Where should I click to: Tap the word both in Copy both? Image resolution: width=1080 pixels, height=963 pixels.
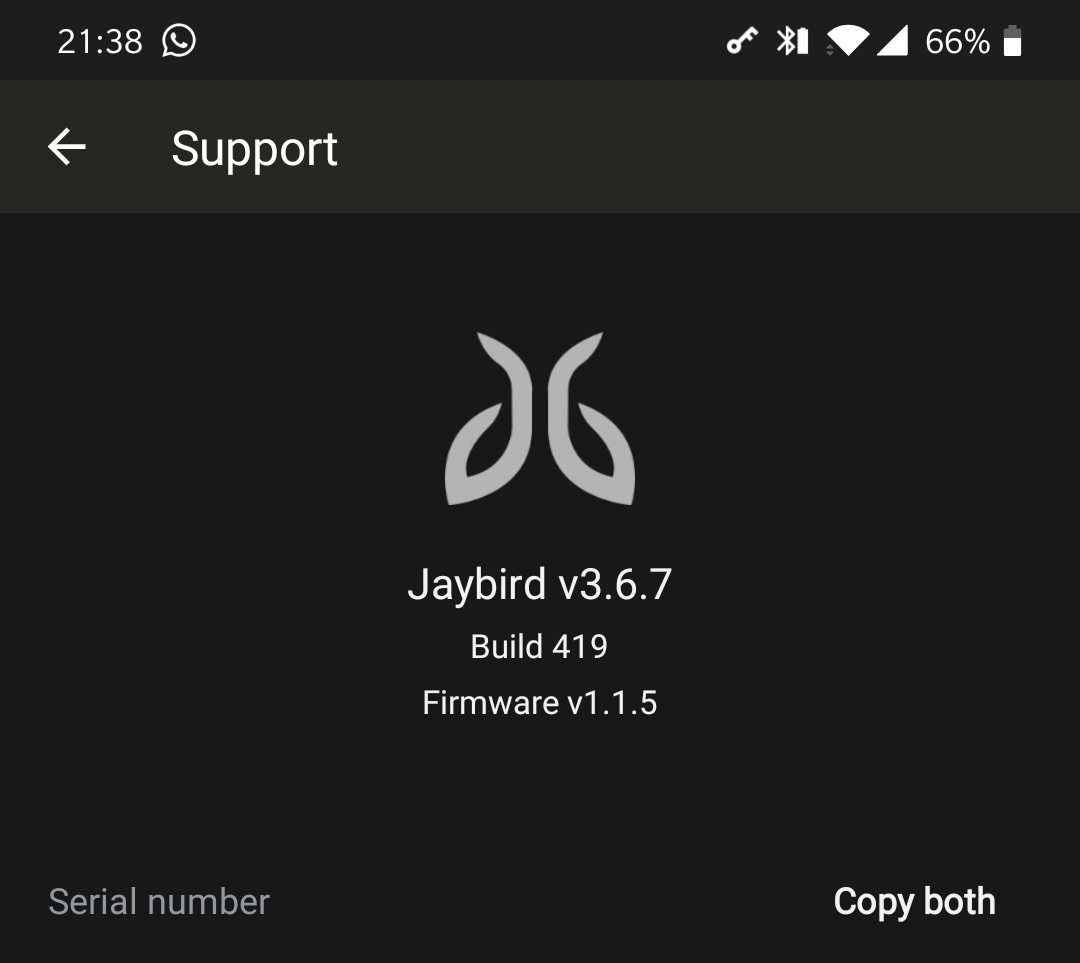[x=959, y=901]
